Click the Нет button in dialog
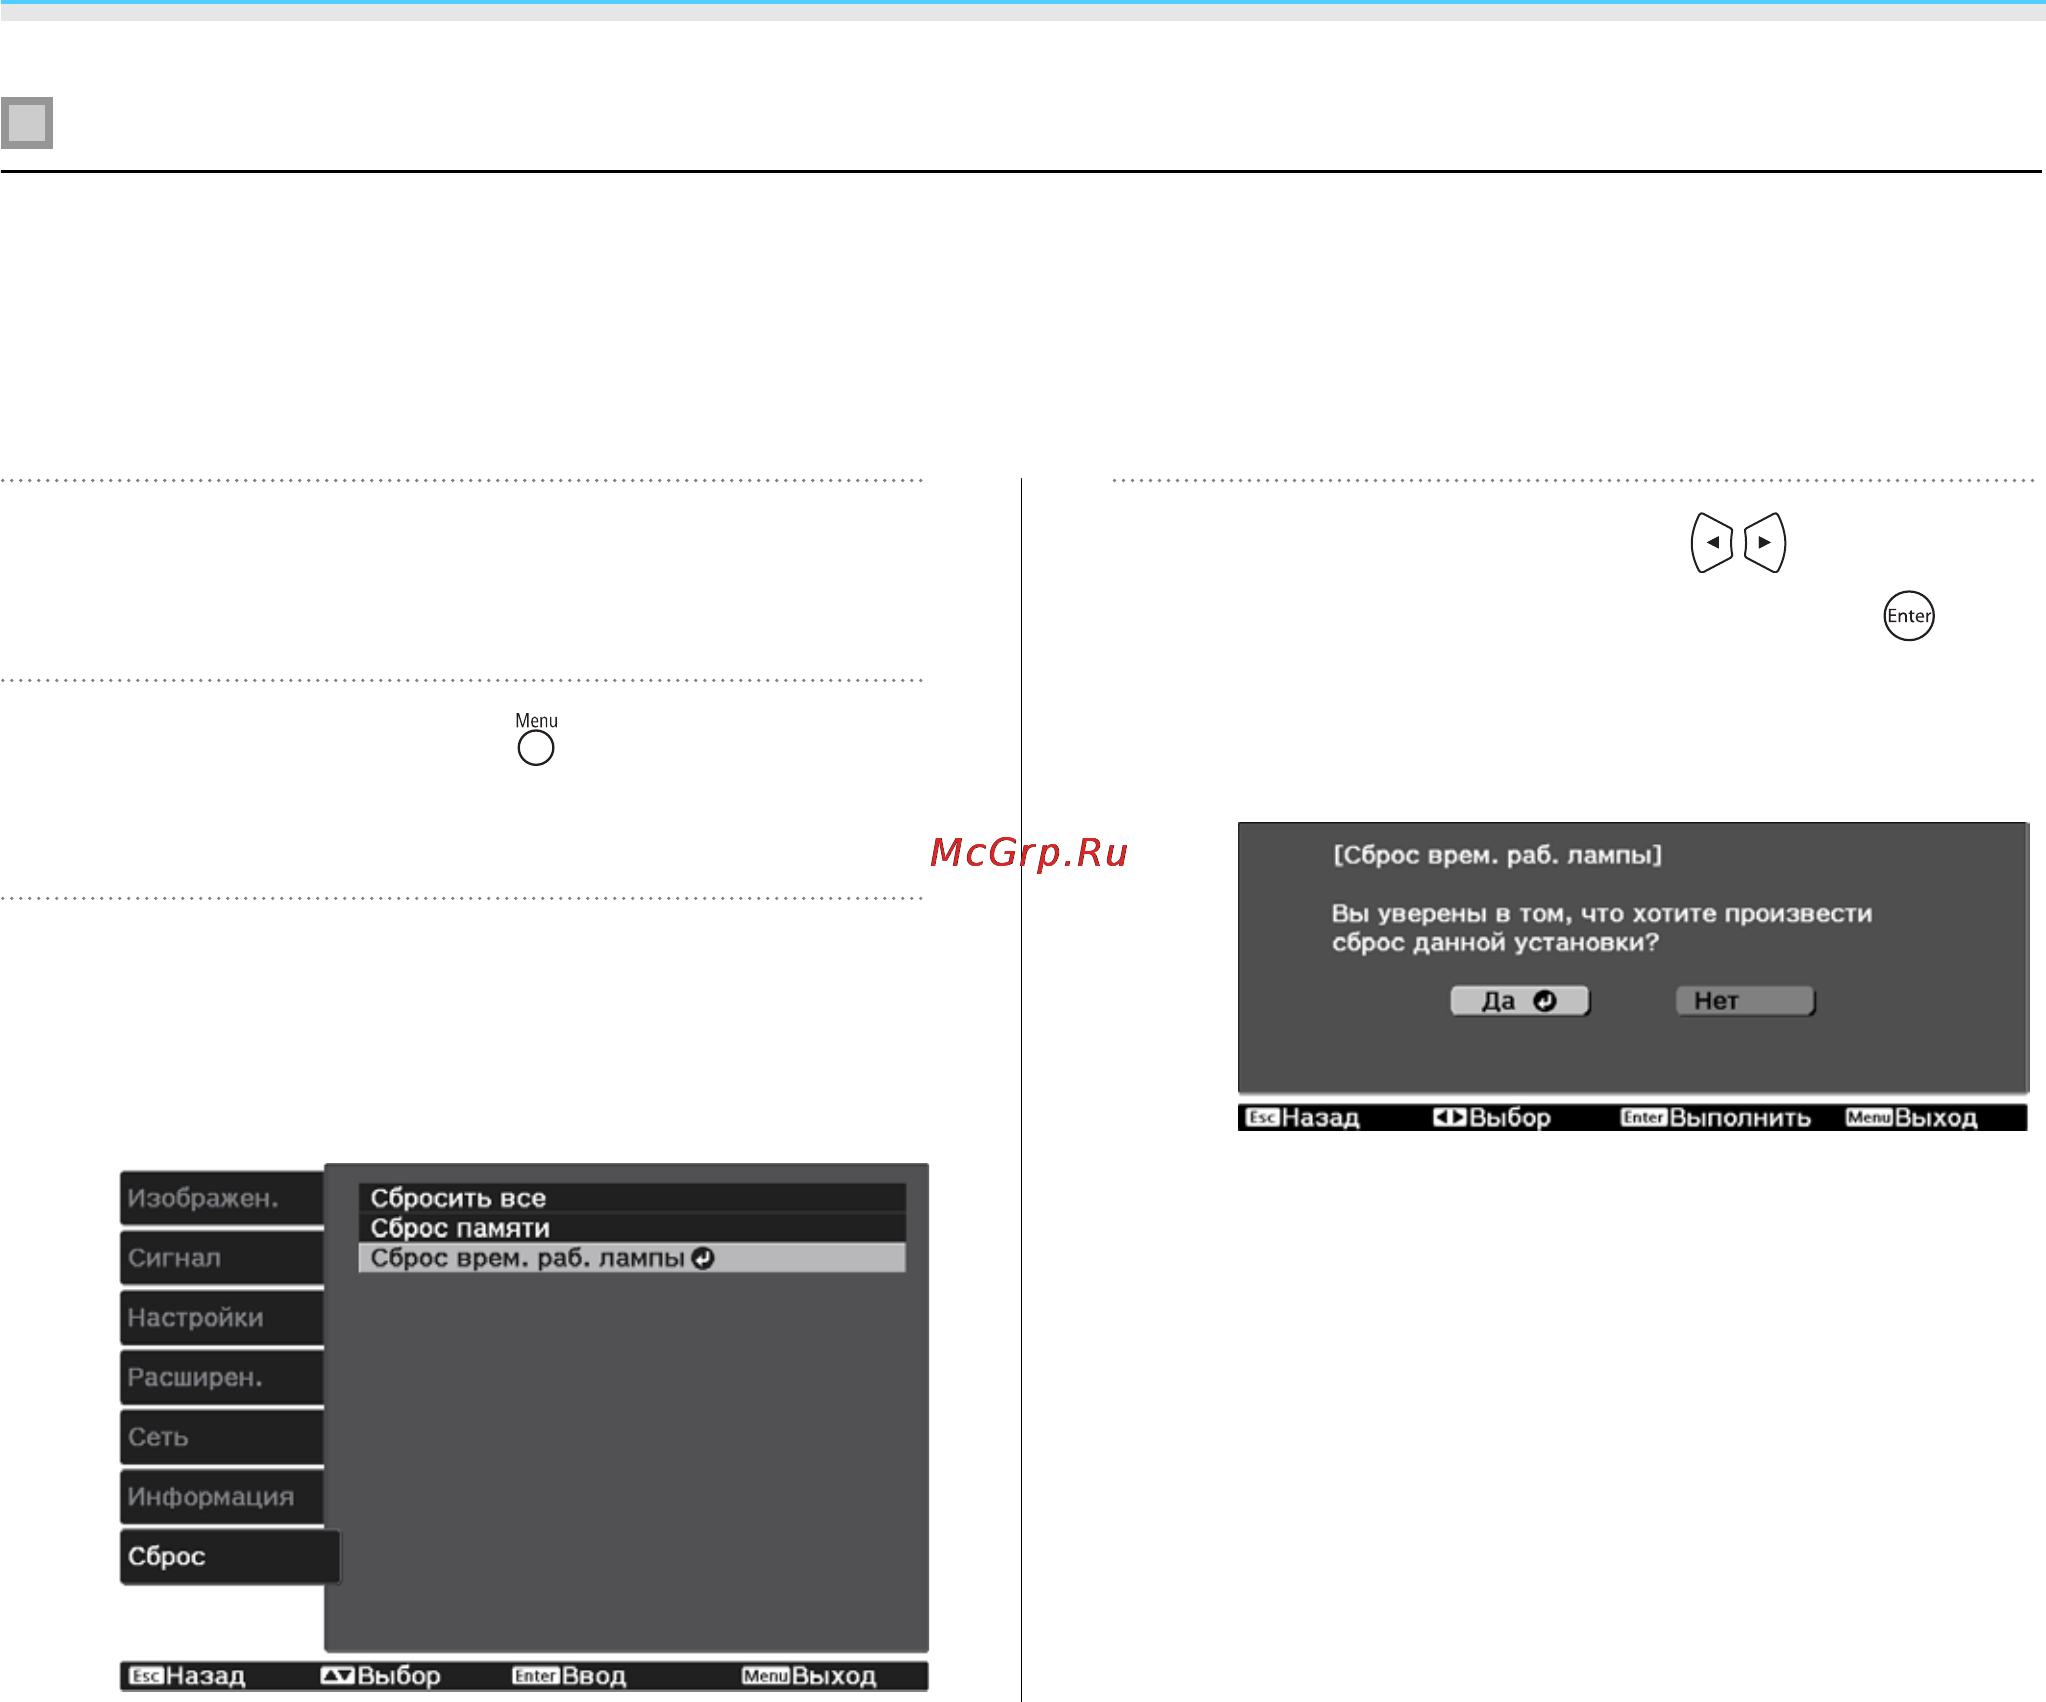This screenshot has height=1702, width=2046. pyautogui.click(x=1745, y=1001)
